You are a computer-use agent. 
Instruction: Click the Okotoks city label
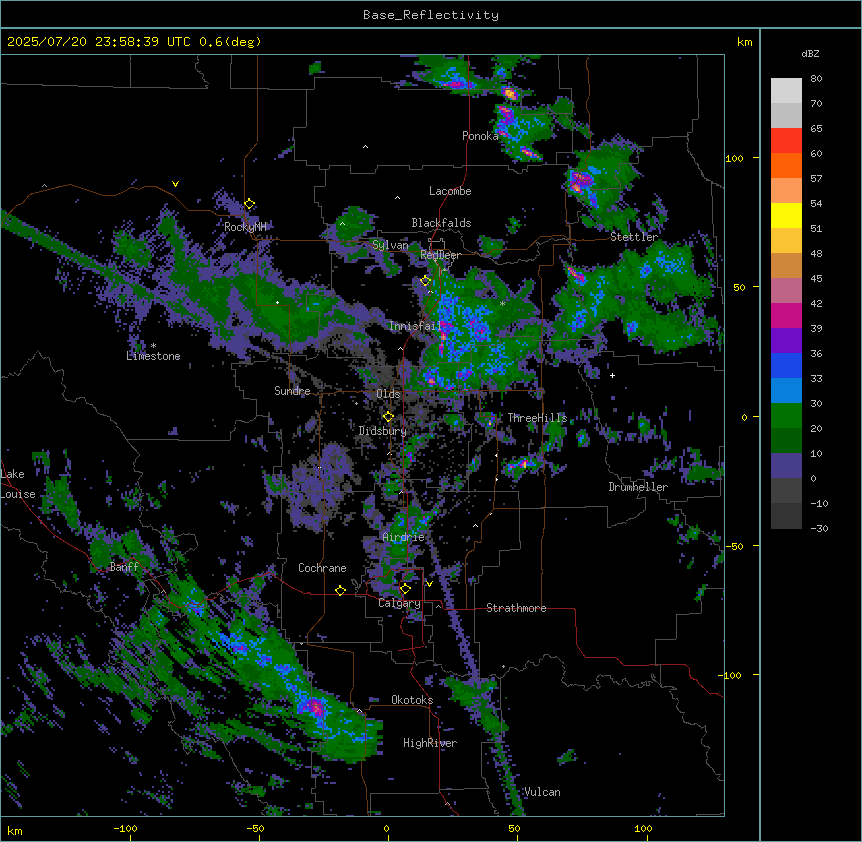(x=412, y=700)
